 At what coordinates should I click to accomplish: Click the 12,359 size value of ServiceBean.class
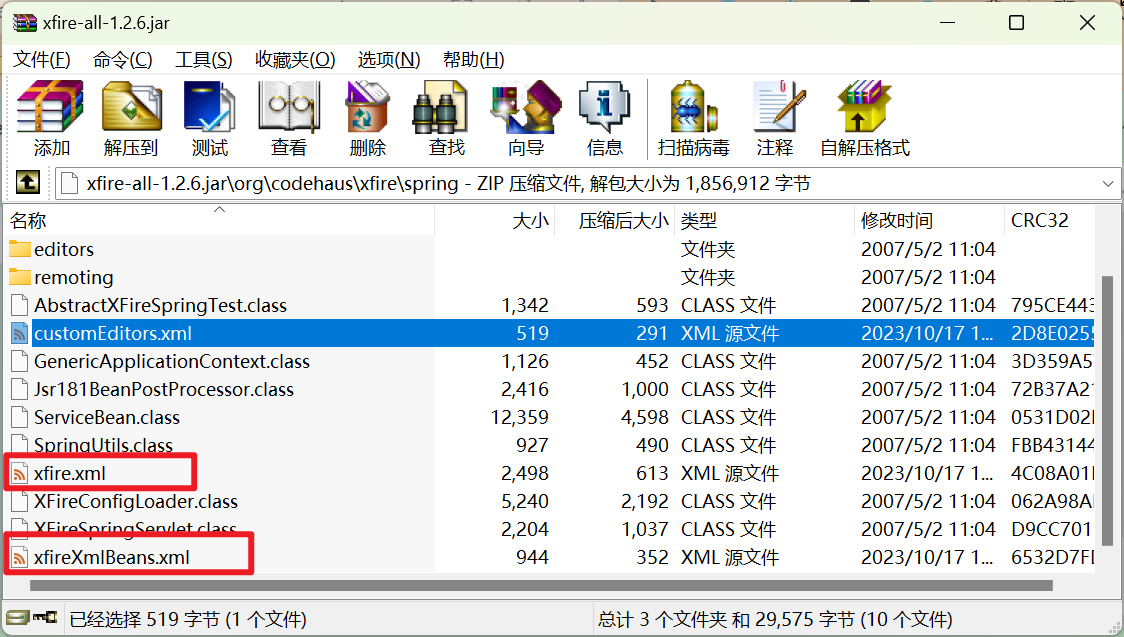[x=520, y=417]
